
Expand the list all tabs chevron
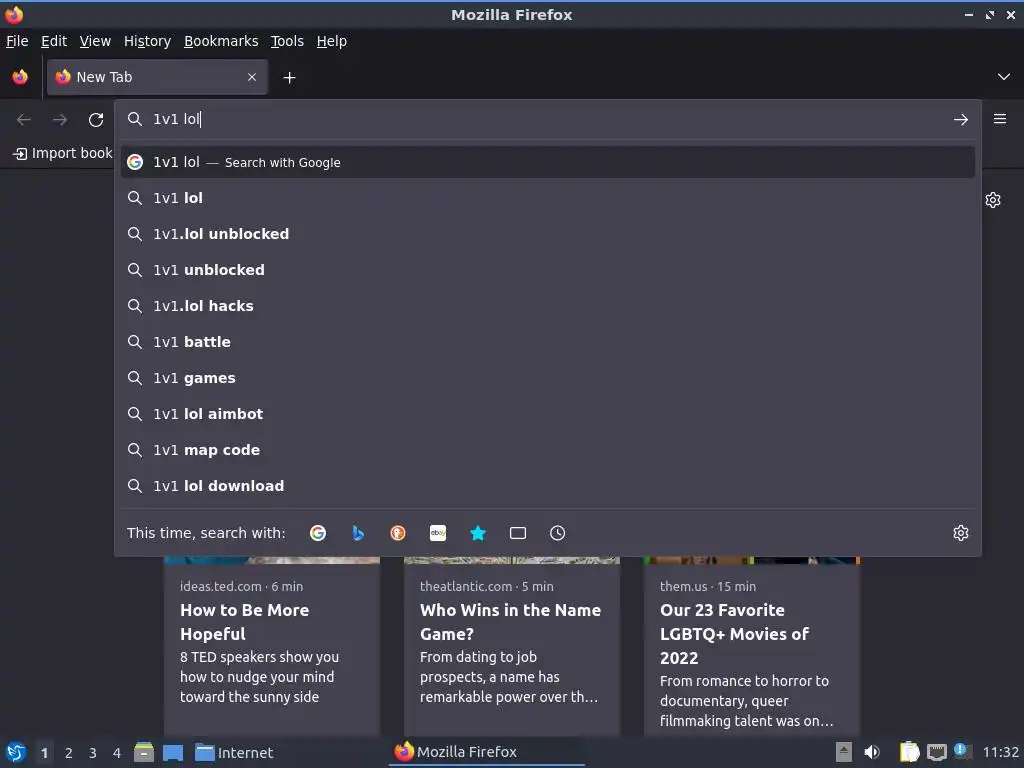pyautogui.click(x=1004, y=77)
